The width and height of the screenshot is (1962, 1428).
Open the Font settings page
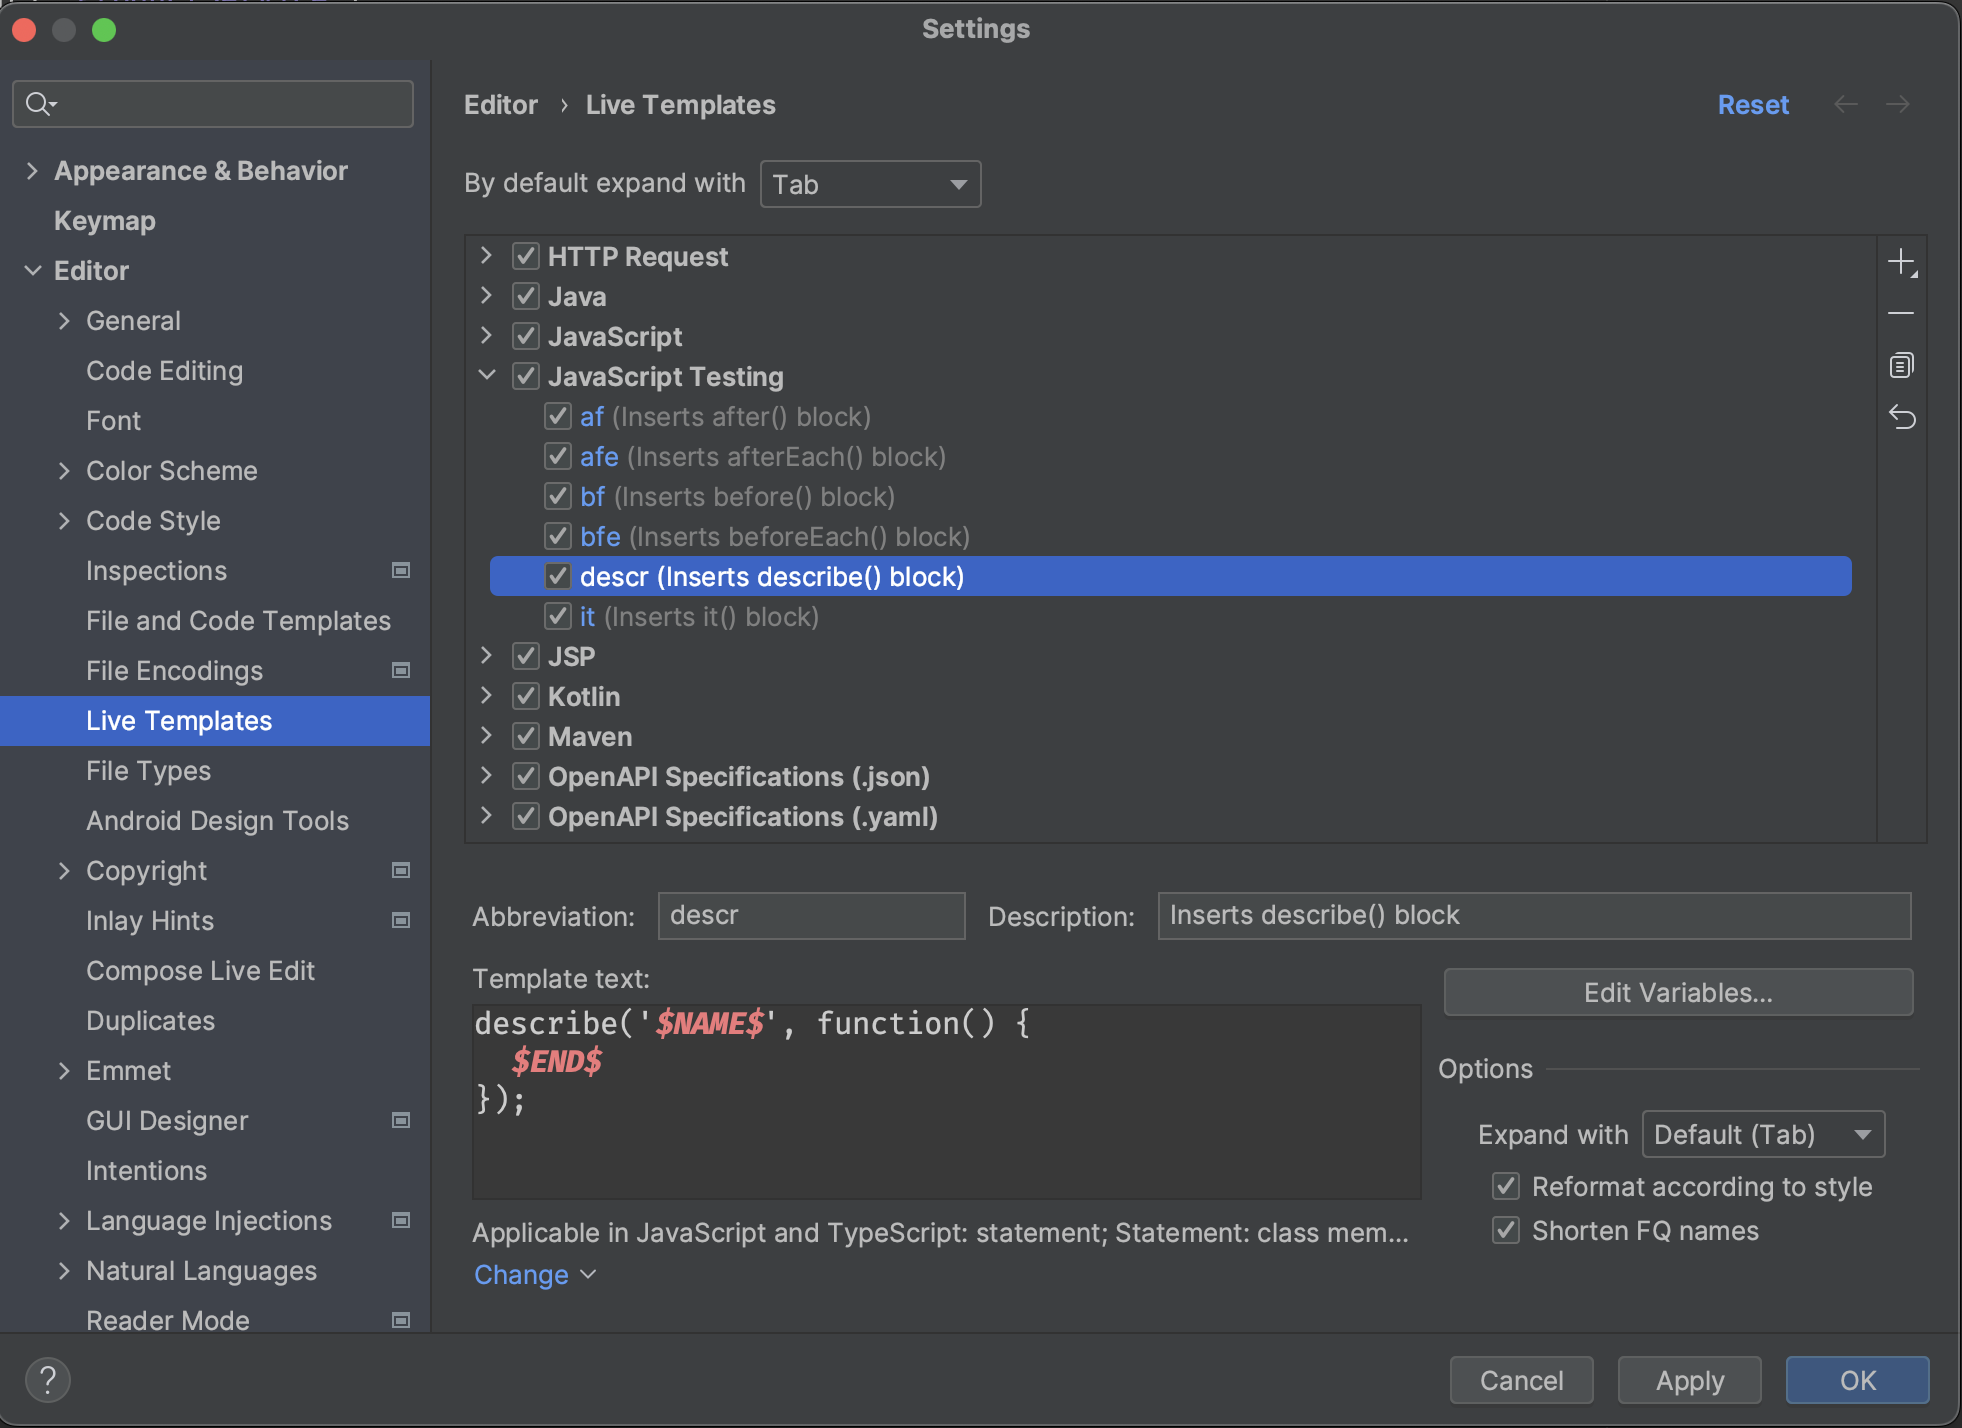coord(113,421)
